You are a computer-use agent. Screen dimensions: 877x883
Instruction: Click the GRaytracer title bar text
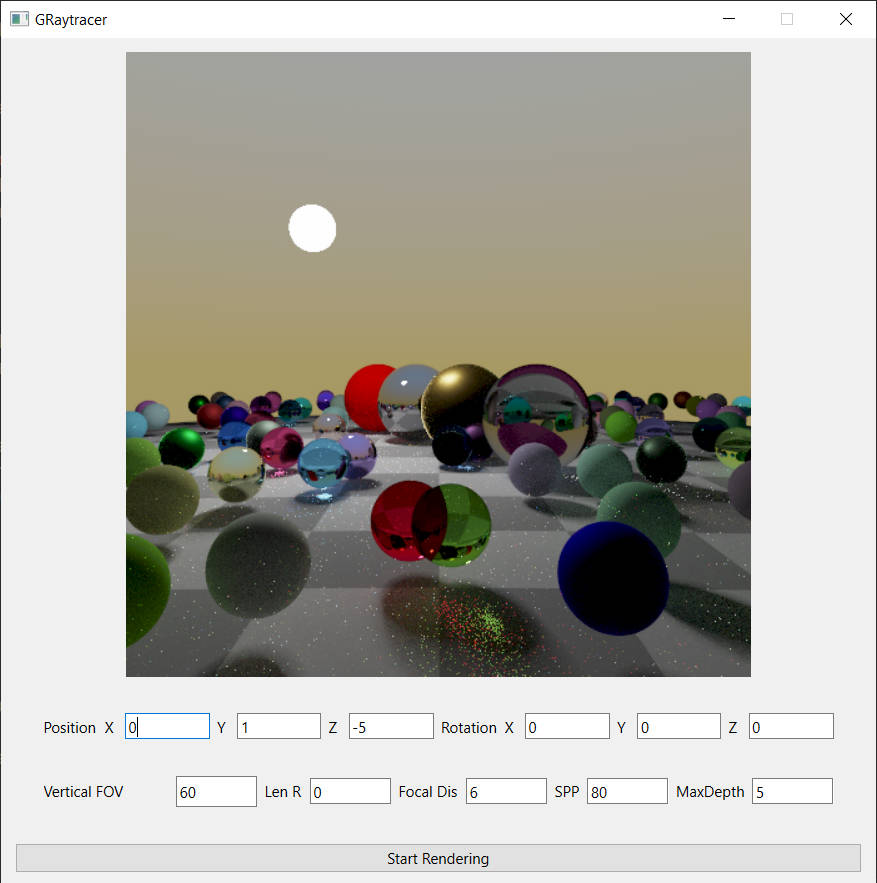coord(71,19)
